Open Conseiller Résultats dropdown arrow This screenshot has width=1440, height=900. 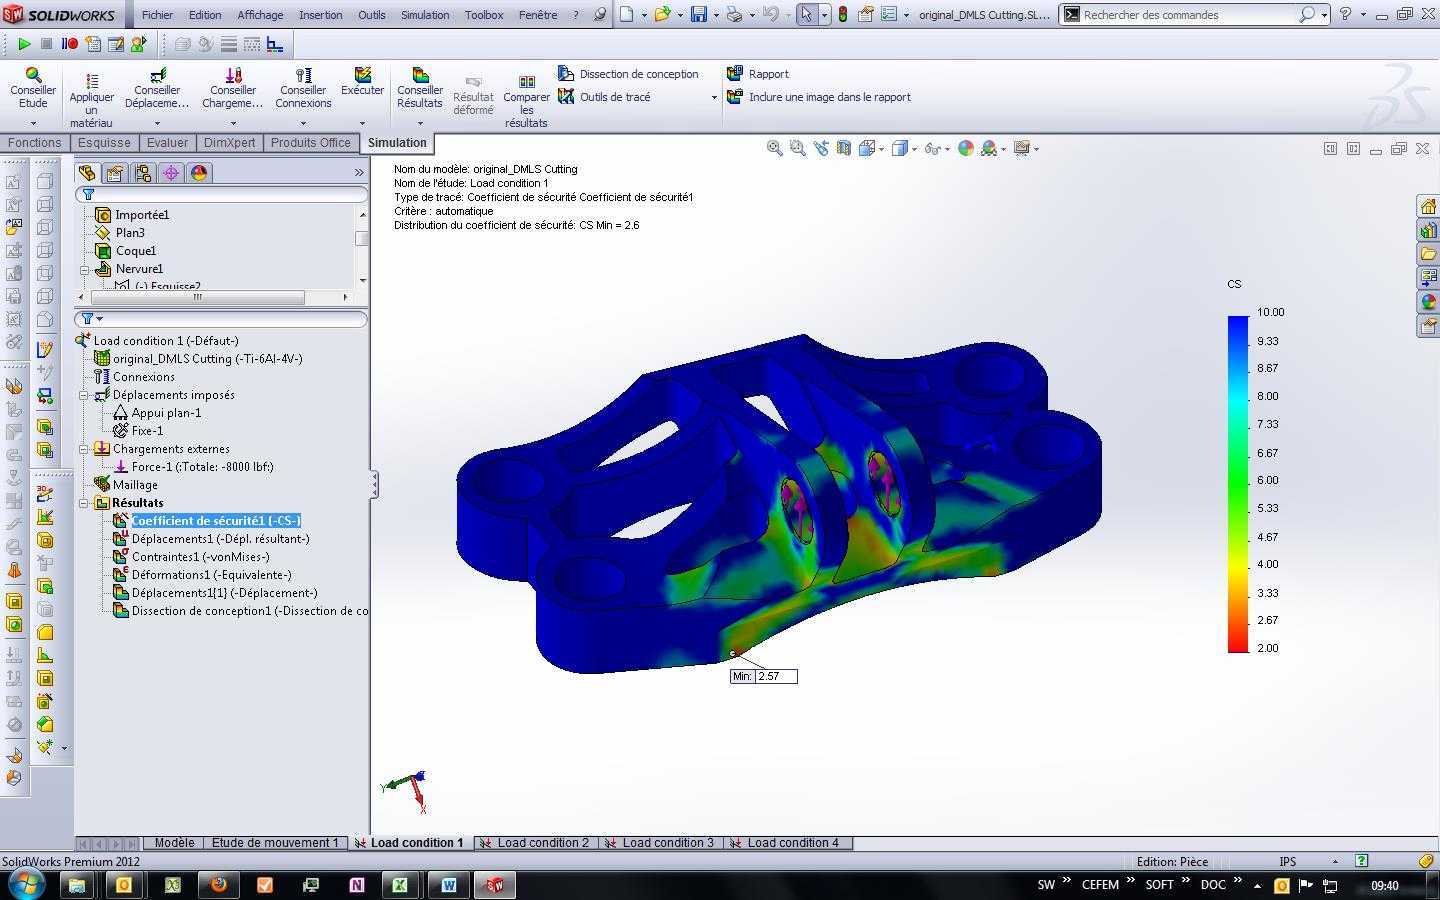tap(420, 123)
